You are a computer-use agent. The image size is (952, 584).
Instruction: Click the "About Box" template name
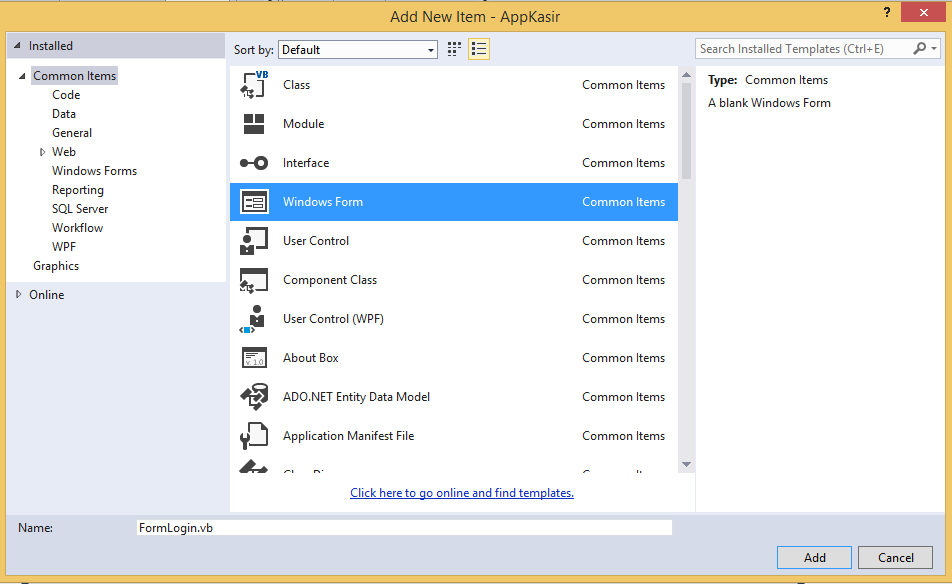coord(310,358)
